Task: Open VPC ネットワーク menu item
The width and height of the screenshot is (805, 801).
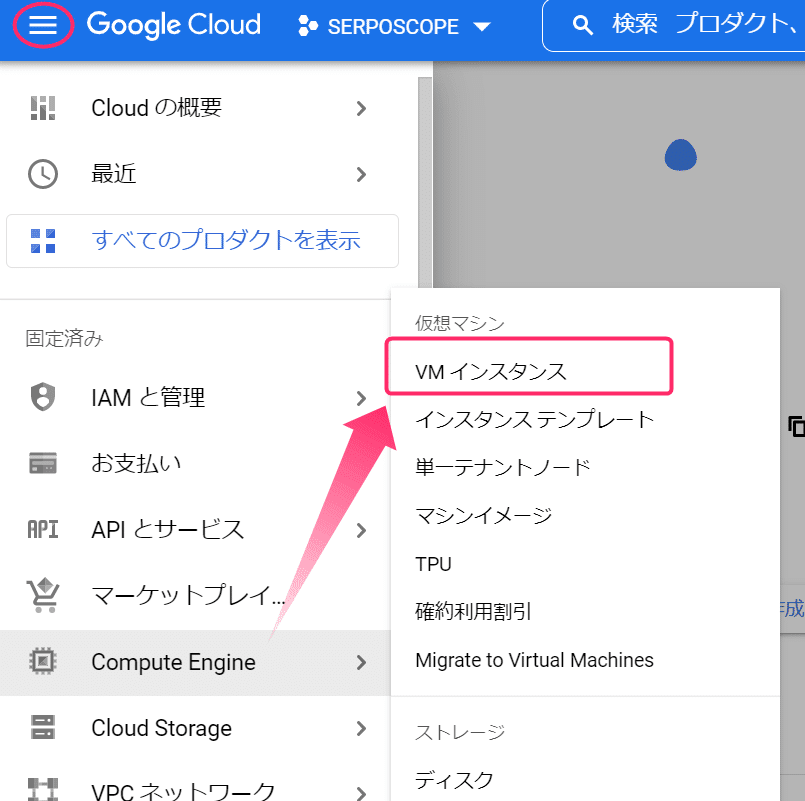Action: click(195, 783)
